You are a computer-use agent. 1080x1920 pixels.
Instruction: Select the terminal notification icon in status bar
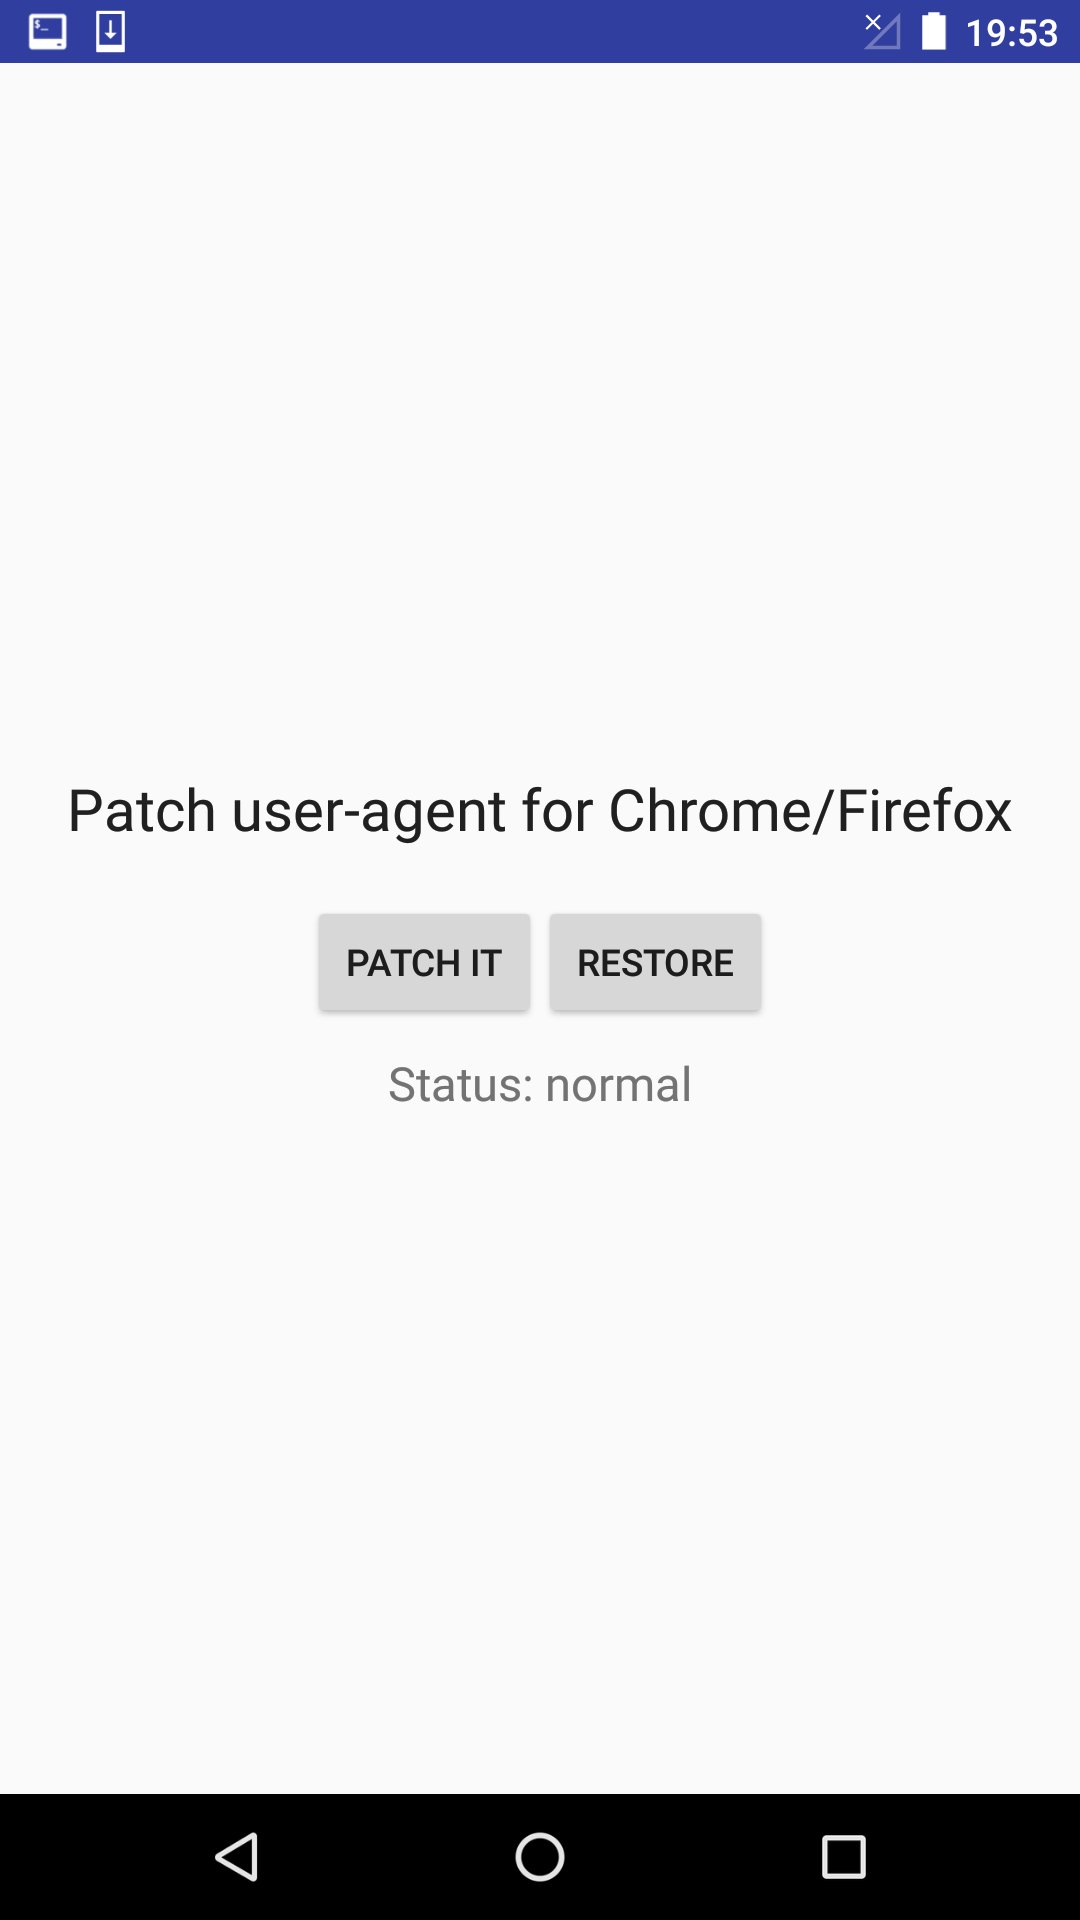pos(47,32)
